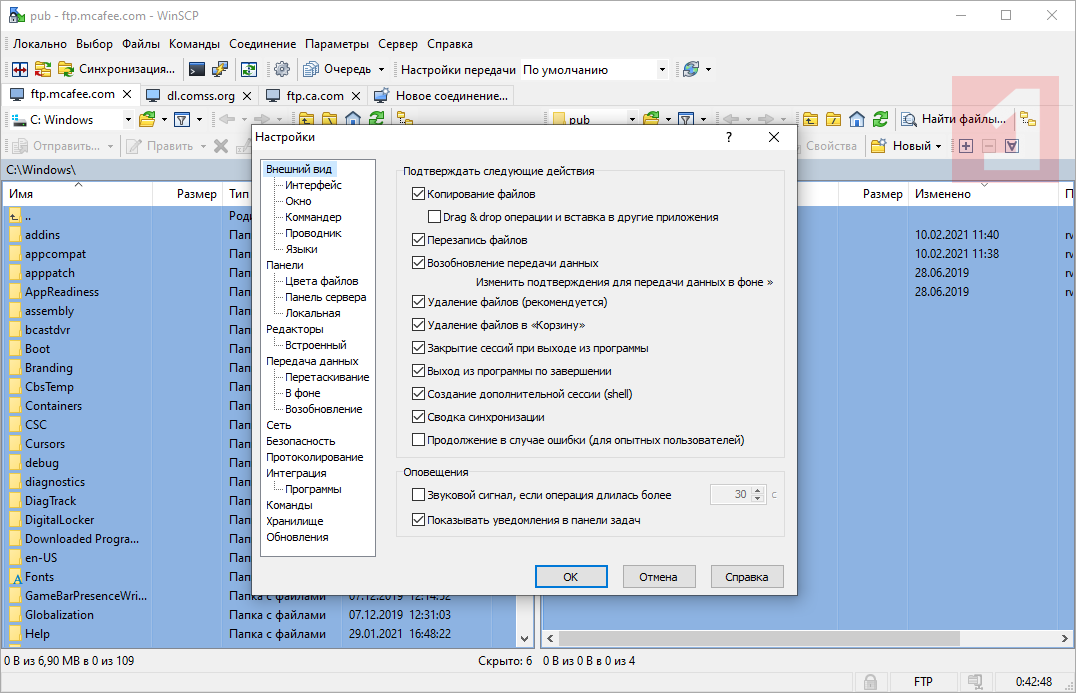This screenshot has width=1076, height=693.
Task: Open the Синхронизация... tool
Action: click(116, 69)
